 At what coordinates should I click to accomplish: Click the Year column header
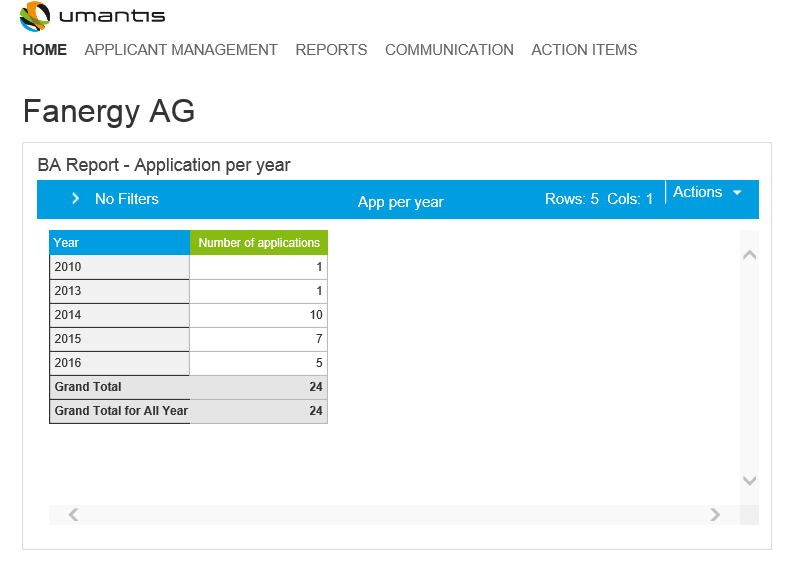119,243
